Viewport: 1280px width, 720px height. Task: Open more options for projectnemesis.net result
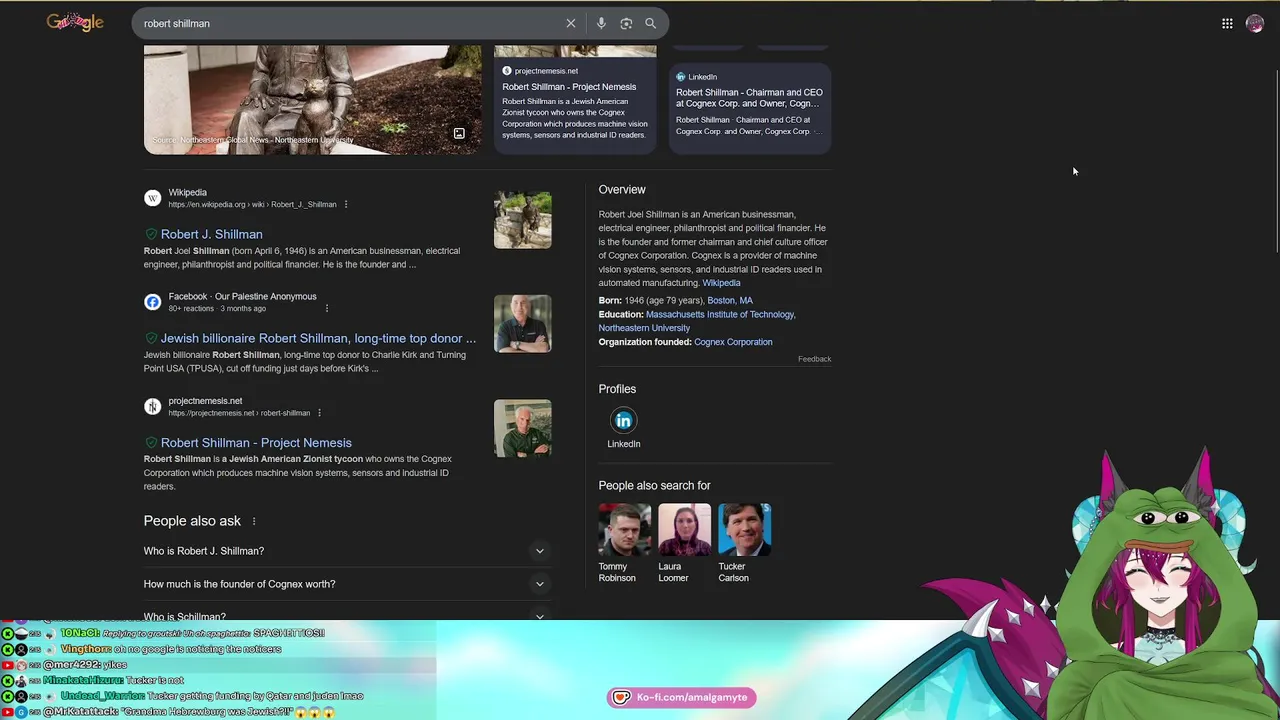tap(319, 413)
